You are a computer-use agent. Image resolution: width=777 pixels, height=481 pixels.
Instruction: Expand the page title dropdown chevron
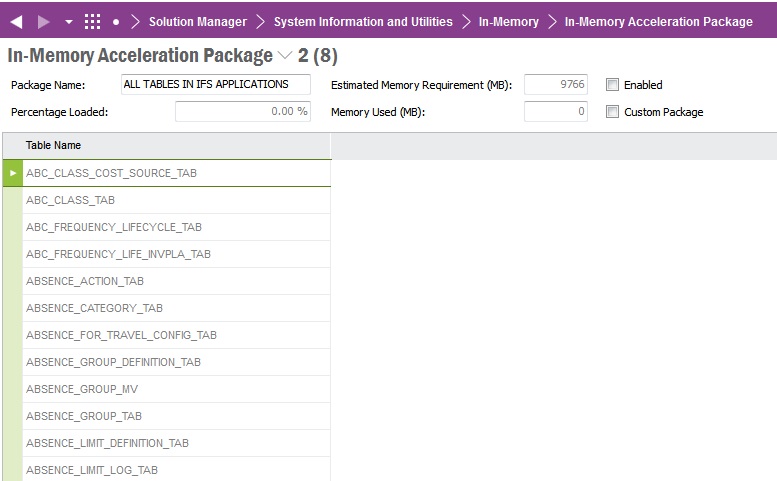pyautogui.click(x=285, y=57)
